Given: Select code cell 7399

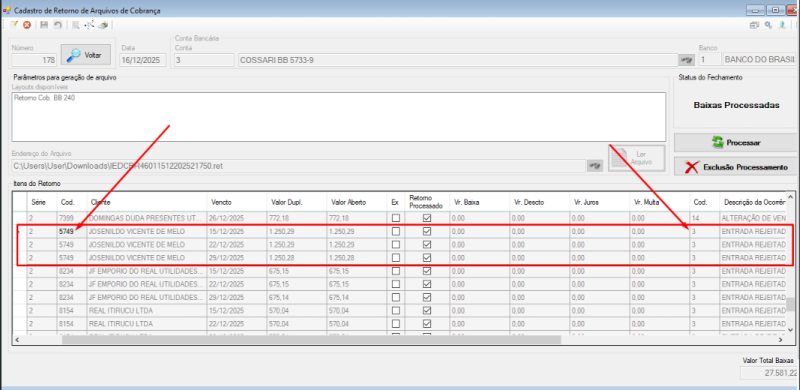Looking at the screenshot, I should (72, 218).
